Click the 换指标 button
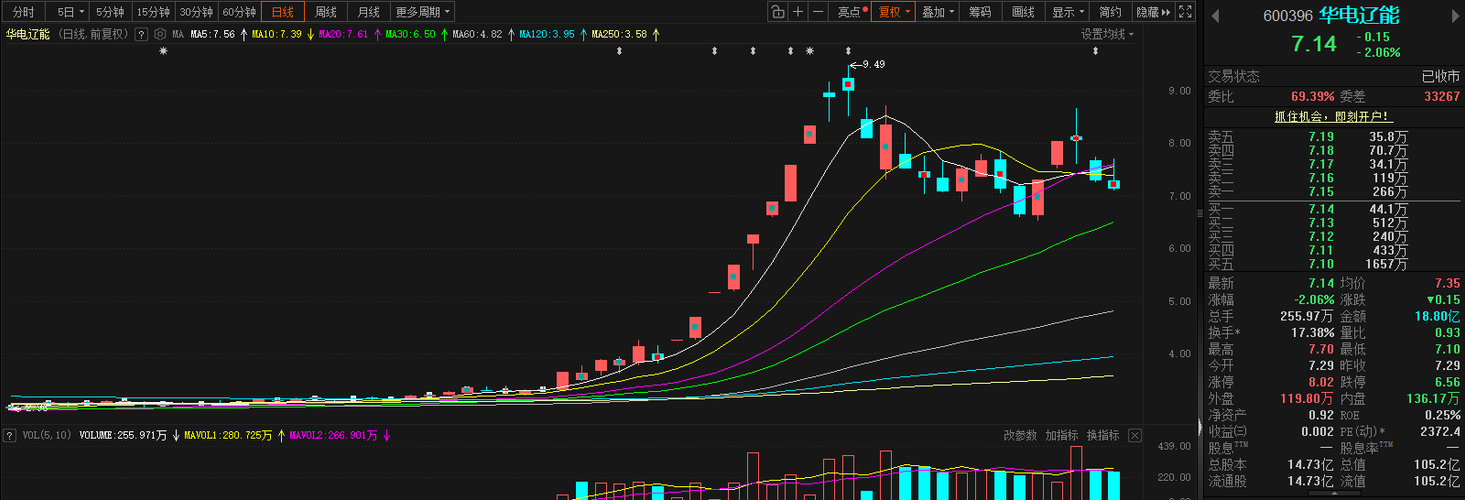 click(1103, 435)
